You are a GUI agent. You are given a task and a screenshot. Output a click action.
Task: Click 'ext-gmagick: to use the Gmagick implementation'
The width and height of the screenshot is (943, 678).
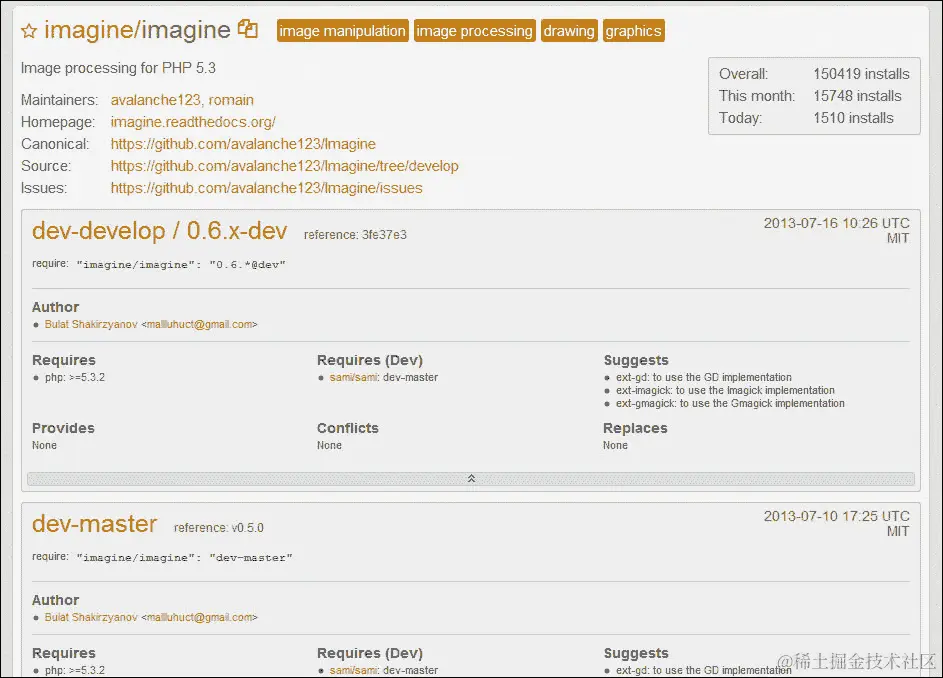tap(730, 404)
